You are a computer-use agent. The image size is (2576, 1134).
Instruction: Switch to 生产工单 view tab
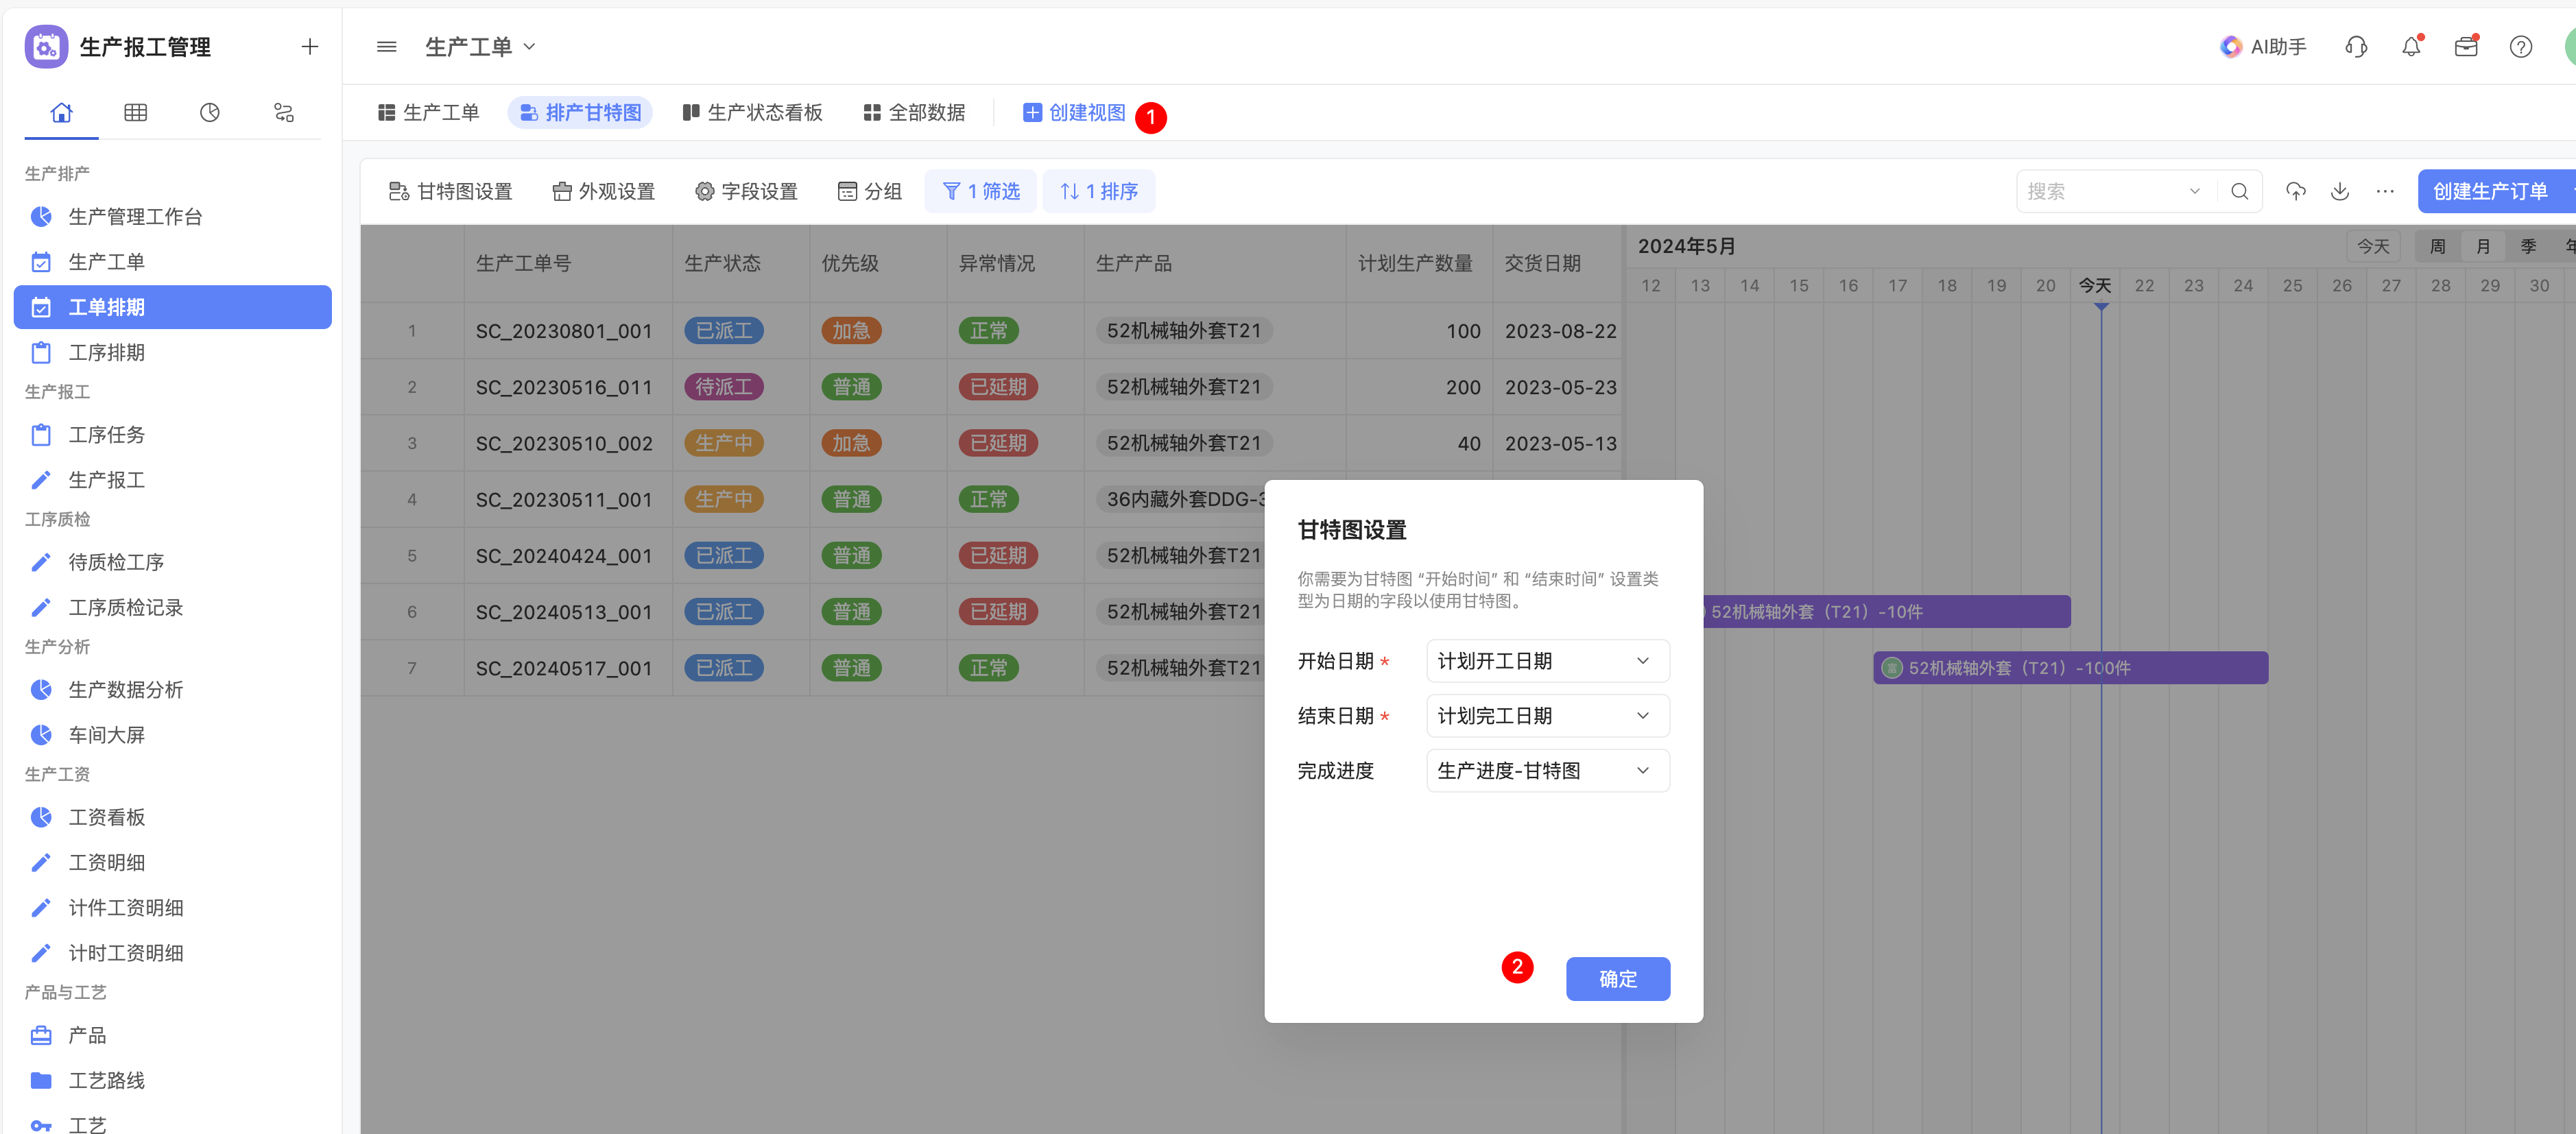429,112
